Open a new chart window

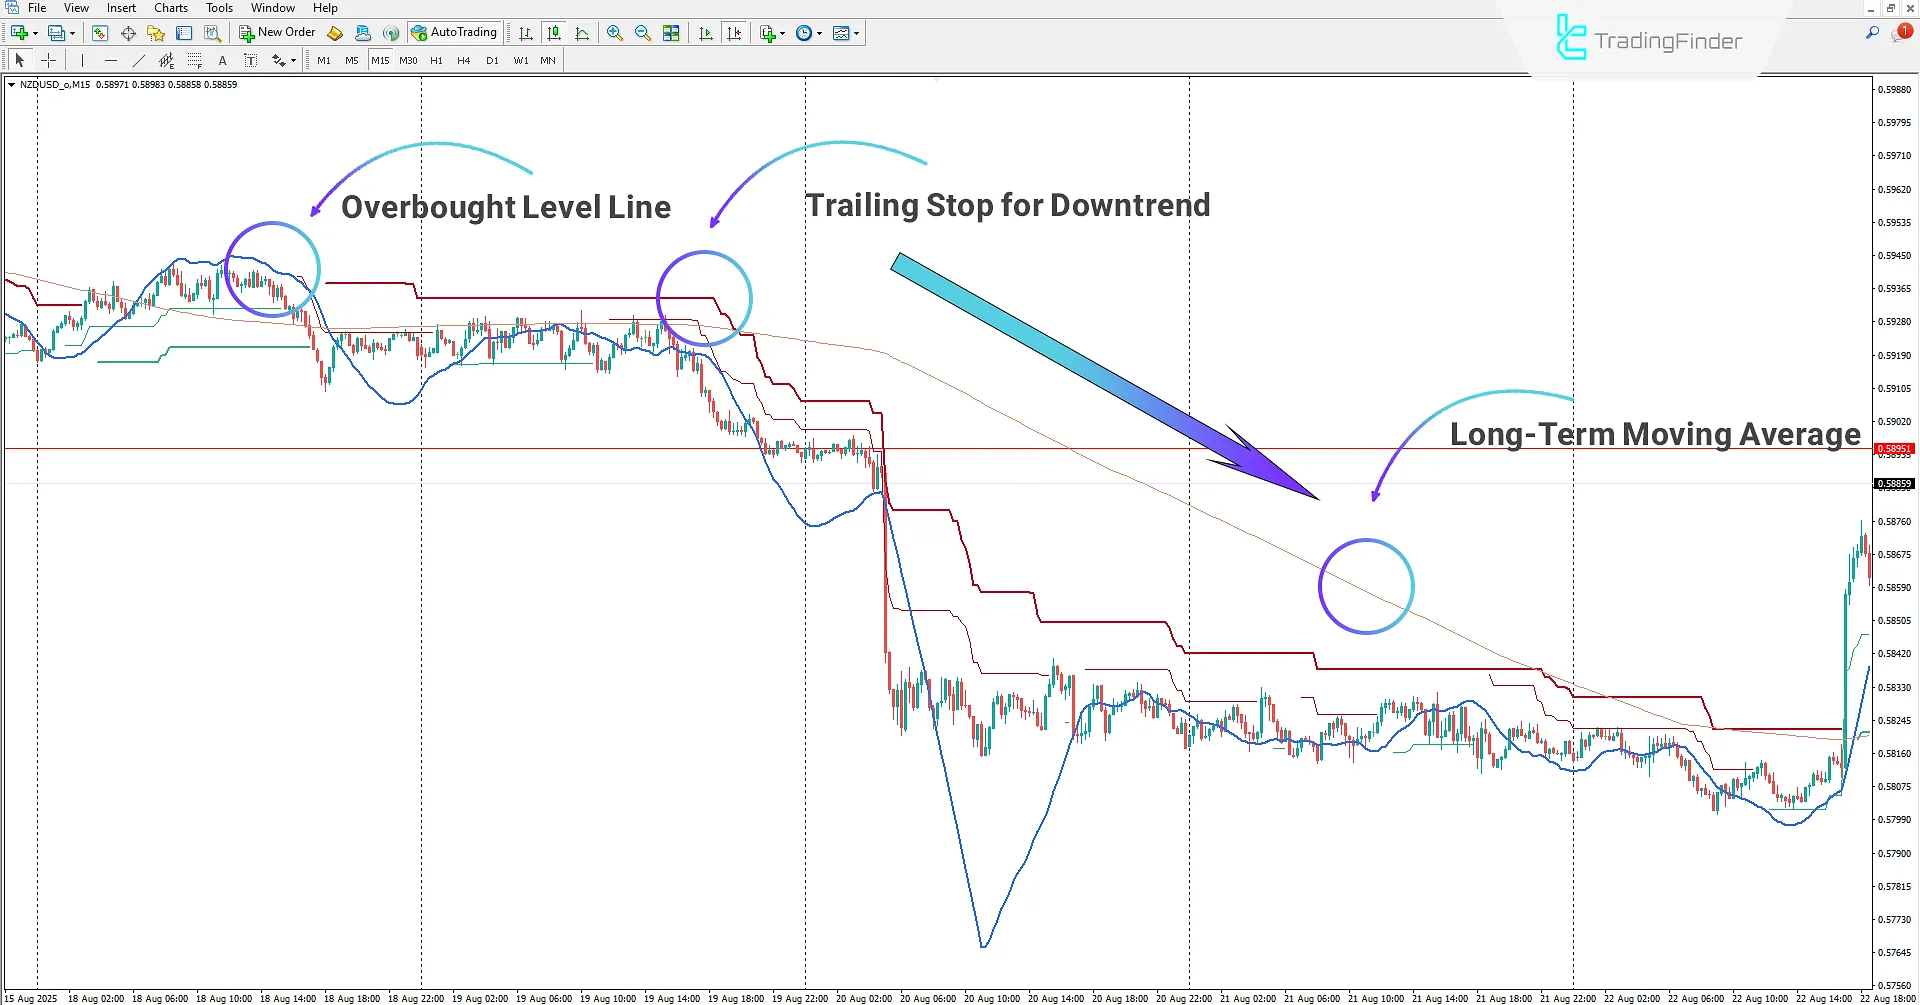coord(18,32)
